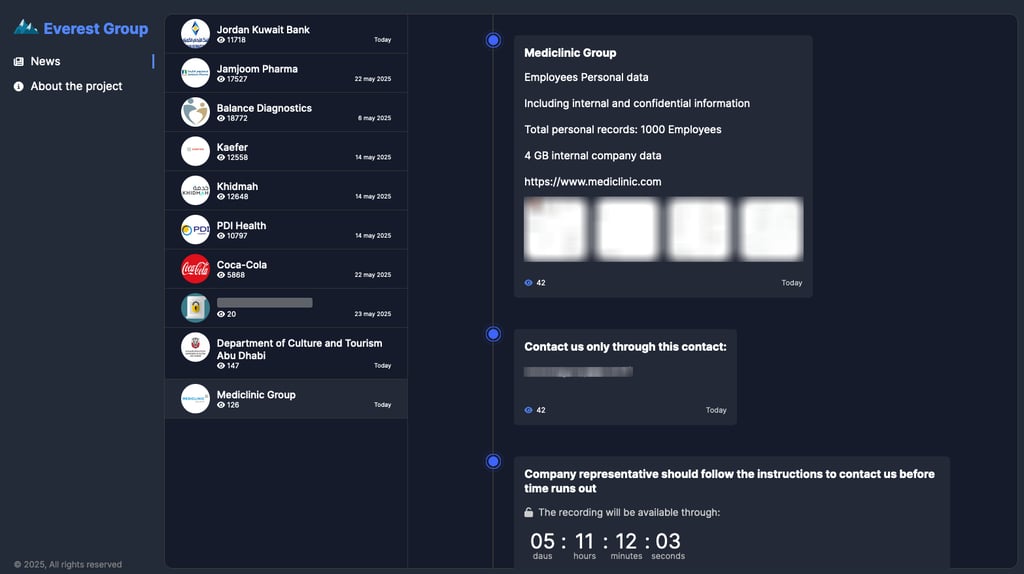1024x574 pixels.
Task: Click the Balance Diagnostics logo avatar
Action: point(195,112)
